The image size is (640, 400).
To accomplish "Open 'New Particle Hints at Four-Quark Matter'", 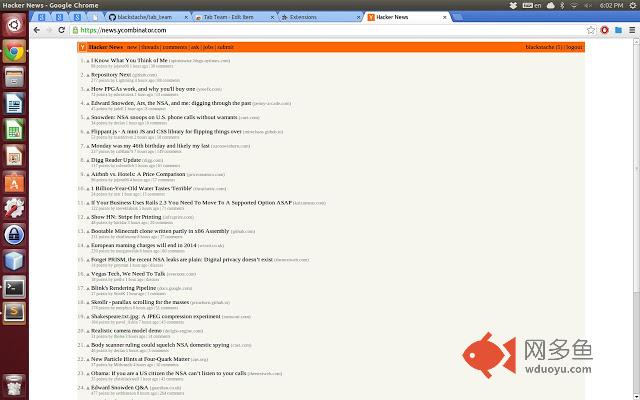I will point(140,359).
